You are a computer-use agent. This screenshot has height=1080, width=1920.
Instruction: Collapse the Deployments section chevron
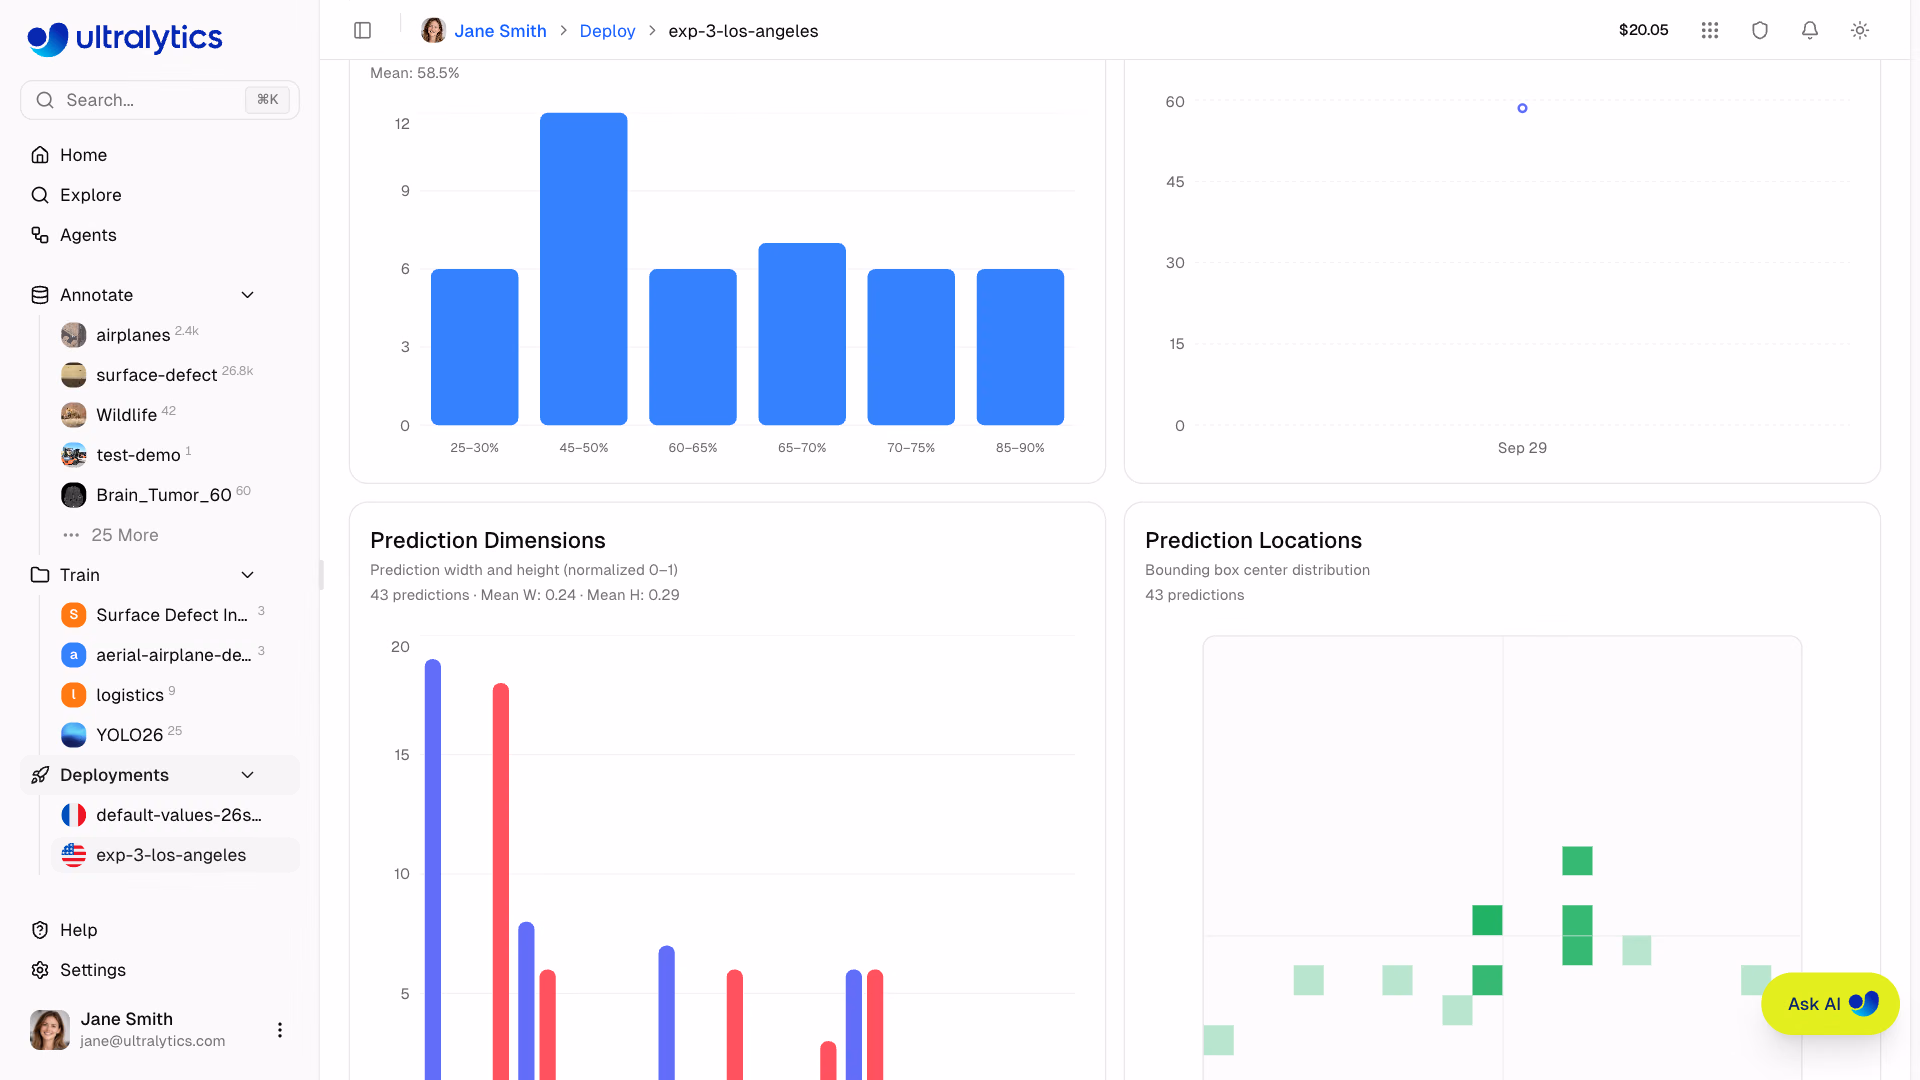point(248,775)
